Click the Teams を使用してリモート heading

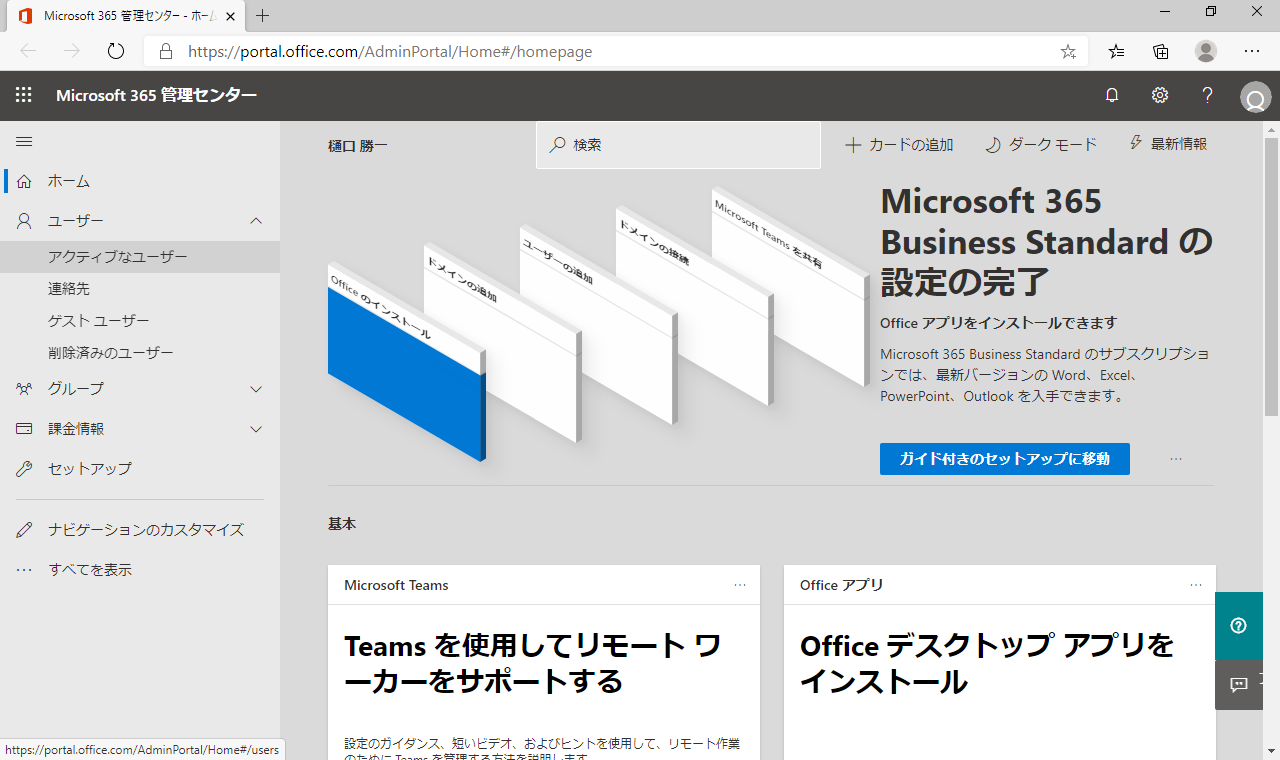click(532, 664)
